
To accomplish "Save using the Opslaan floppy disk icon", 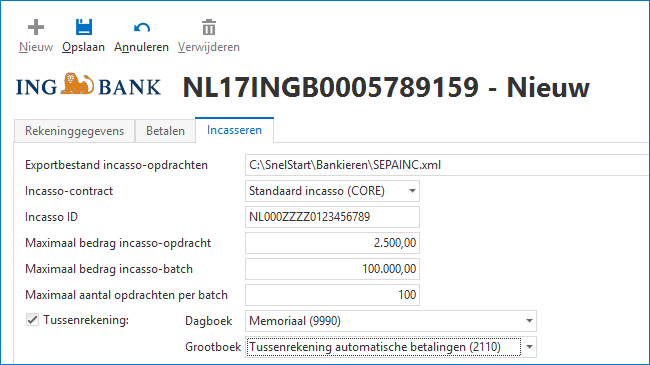I will [84, 27].
